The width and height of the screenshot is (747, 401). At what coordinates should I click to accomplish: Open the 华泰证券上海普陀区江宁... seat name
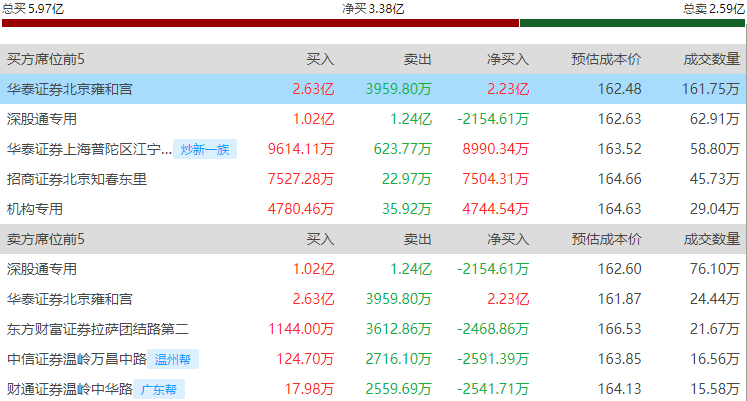pyautogui.click(x=89, y=149)
